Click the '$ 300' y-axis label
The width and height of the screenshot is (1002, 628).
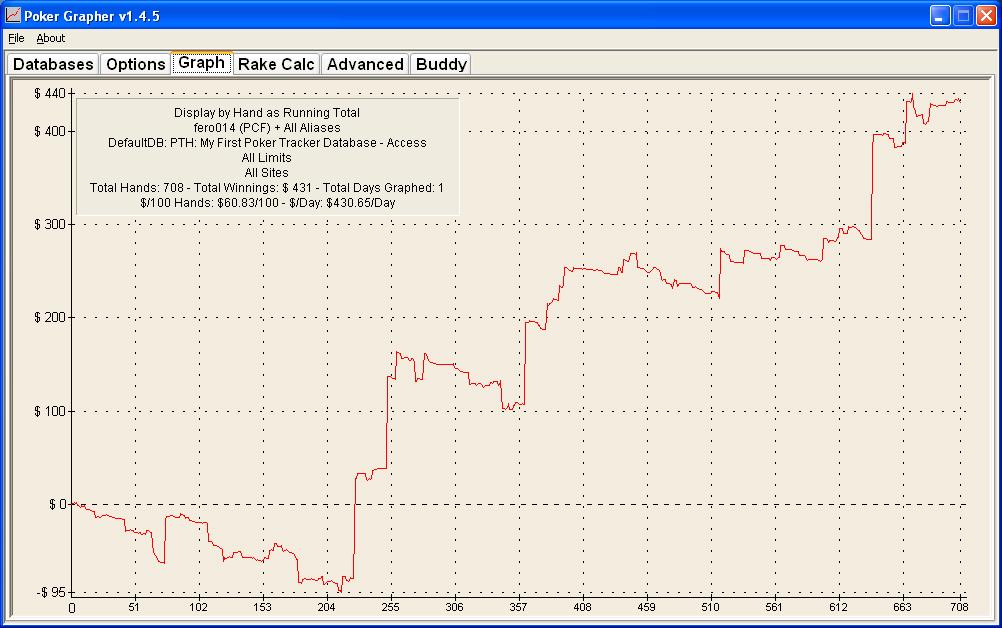[x=50, y=225]
